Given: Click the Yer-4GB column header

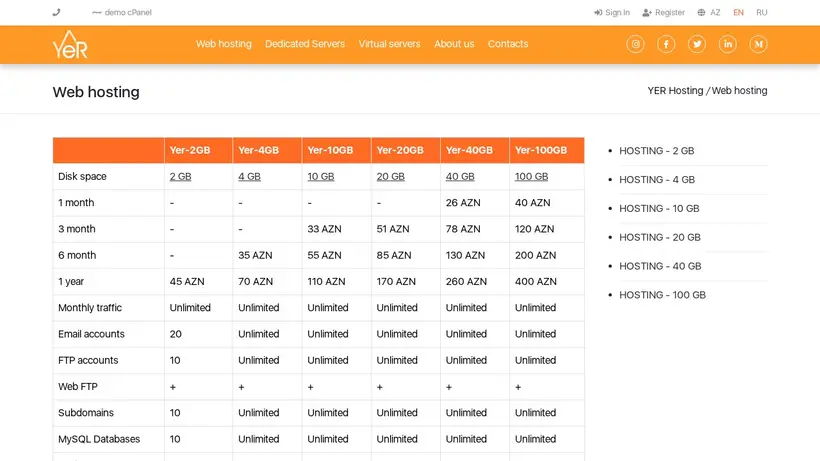Looking at the screenshot, I should (267, 151).
